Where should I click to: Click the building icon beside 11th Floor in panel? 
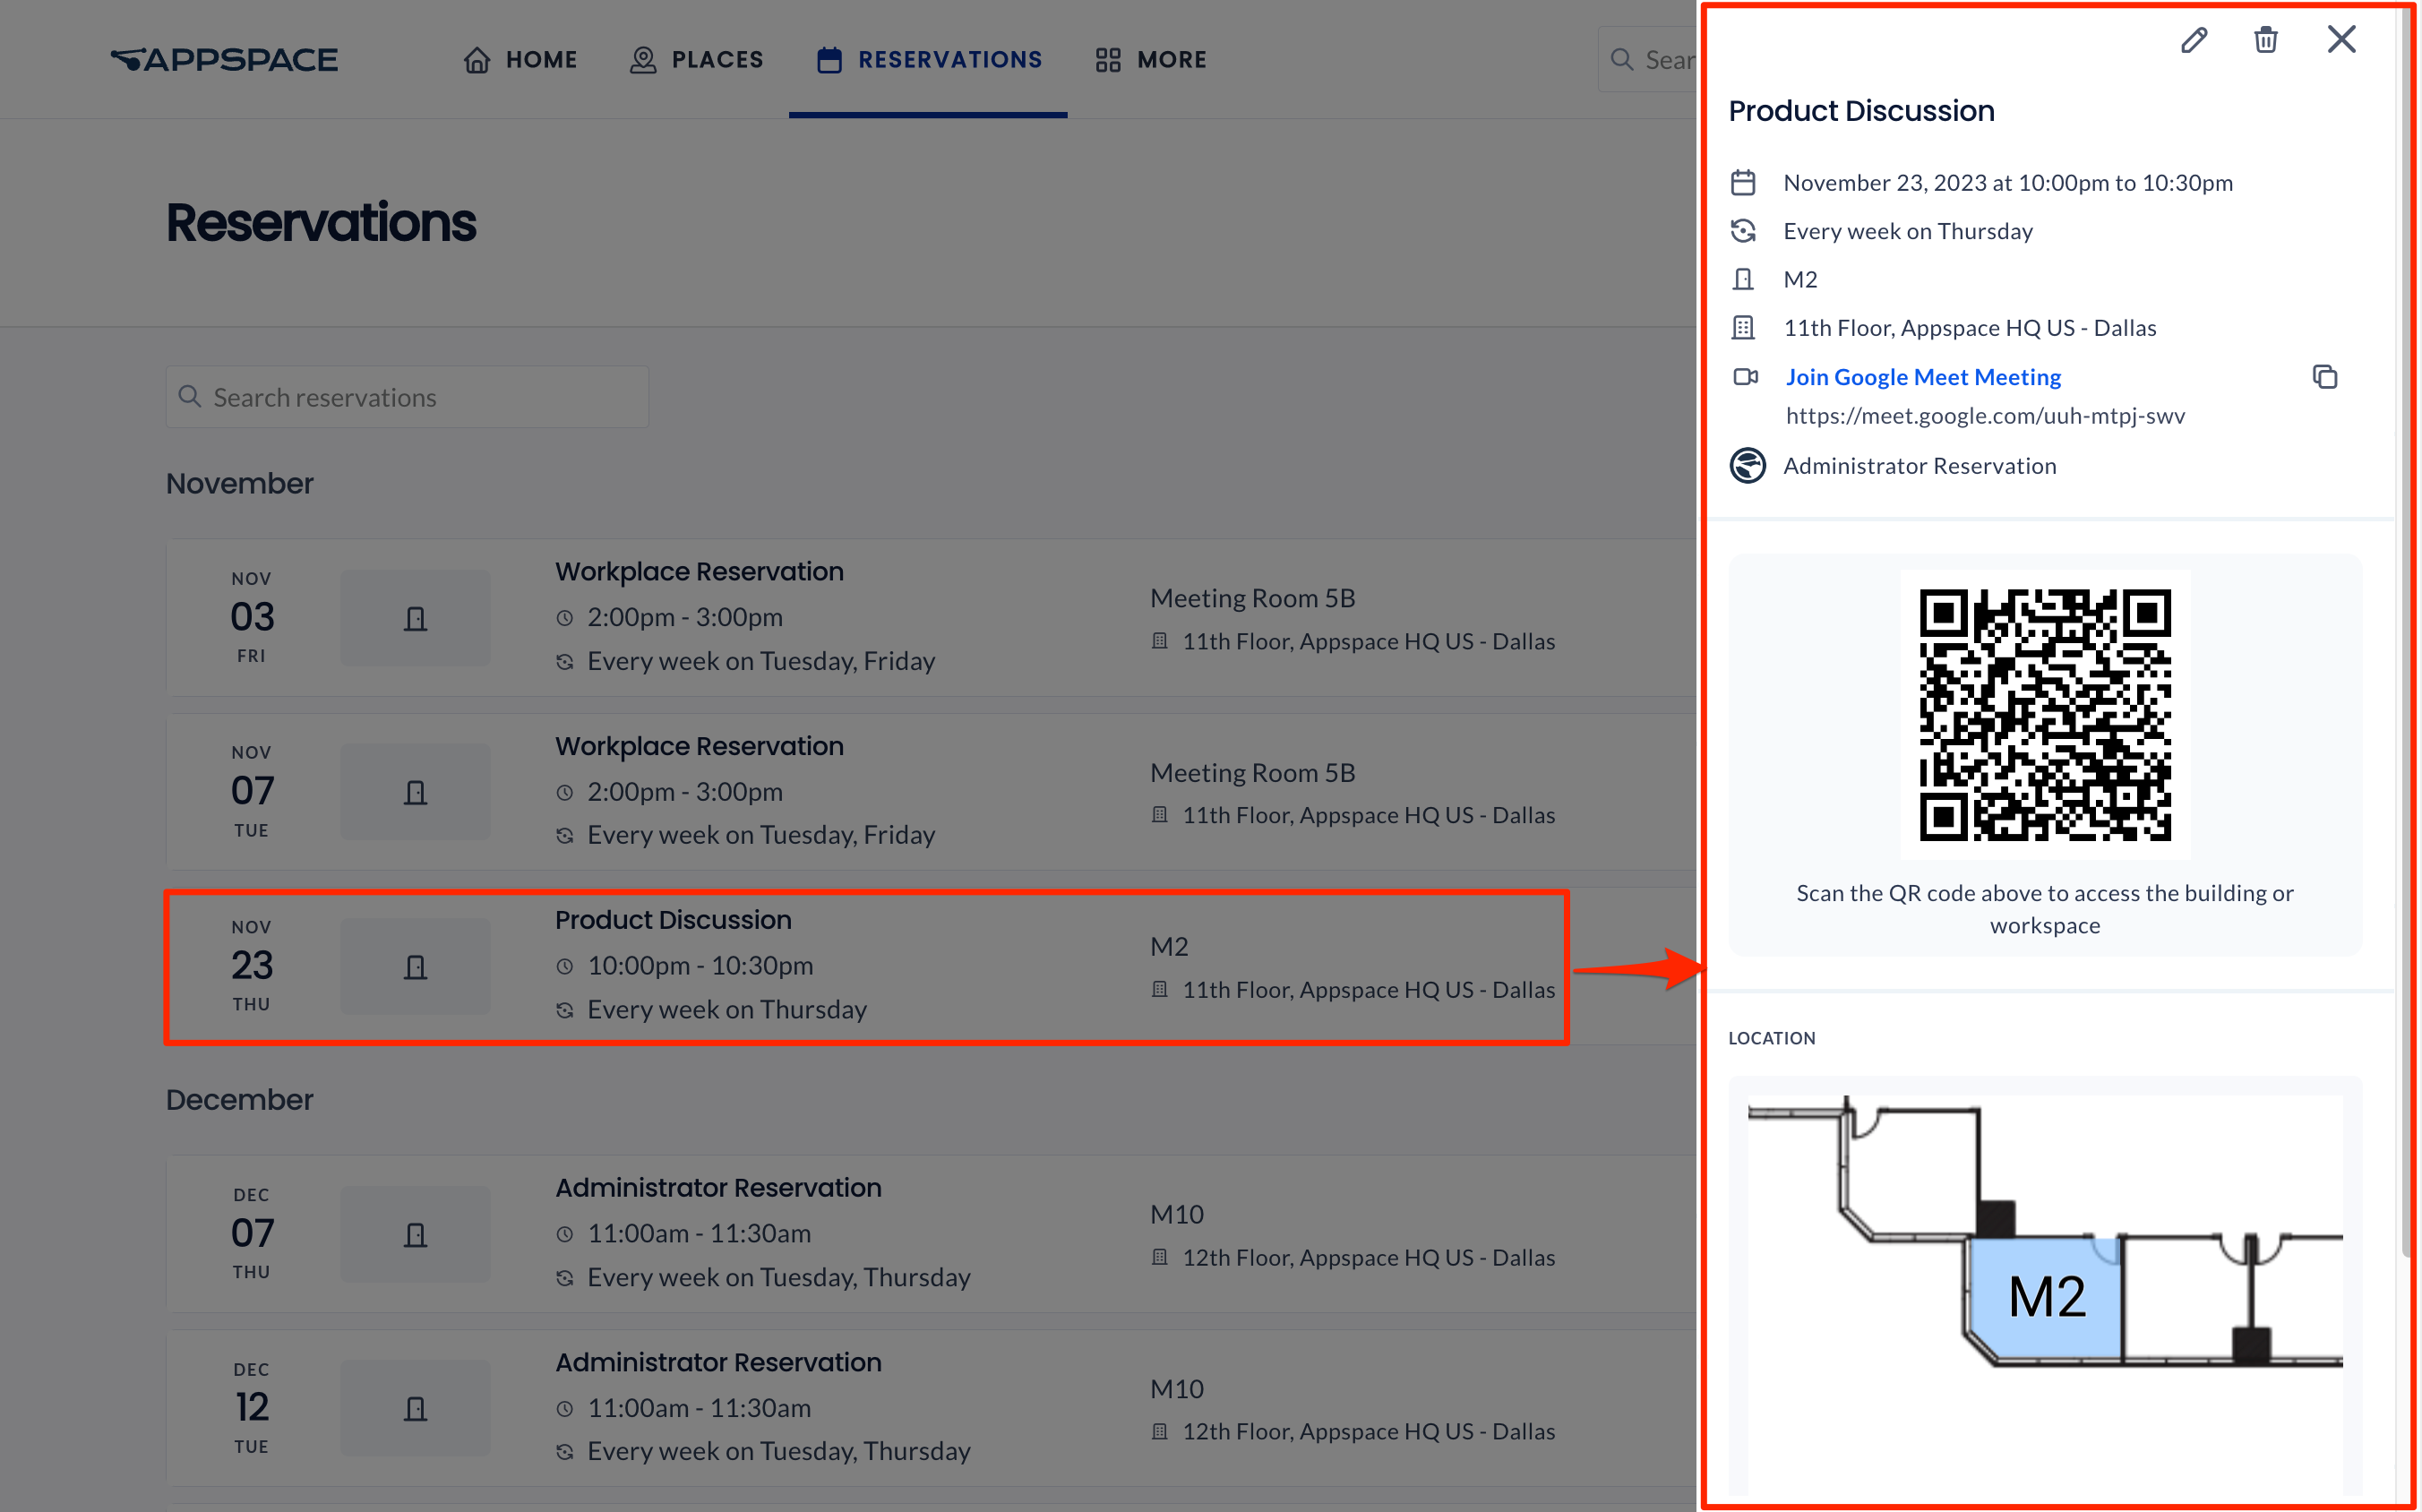click(x=1742, y=328)
